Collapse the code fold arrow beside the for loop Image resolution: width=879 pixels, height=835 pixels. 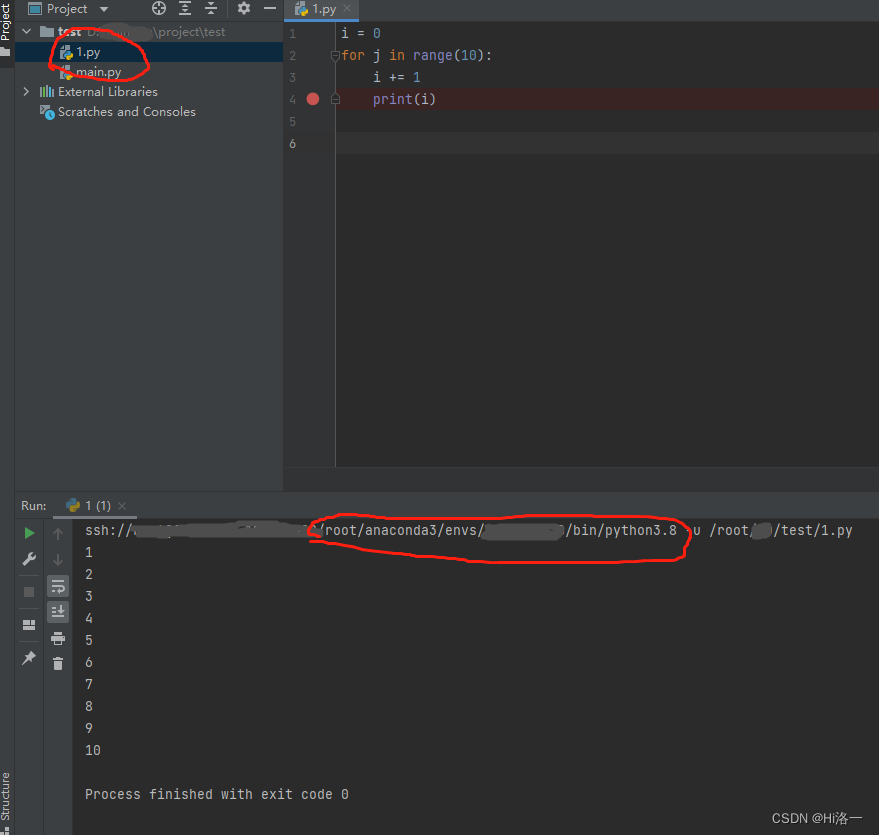(x=335, y=55)
